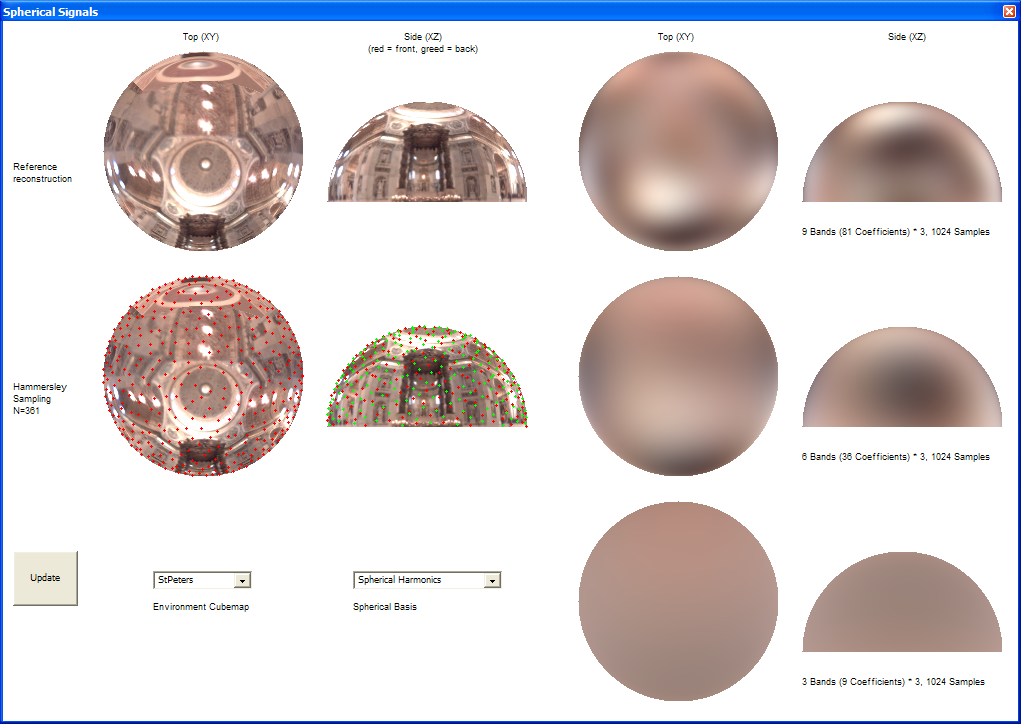Select the 9 Bands side view dome
This screenshot has width=1021, height=724.
(x=902, y=152)
